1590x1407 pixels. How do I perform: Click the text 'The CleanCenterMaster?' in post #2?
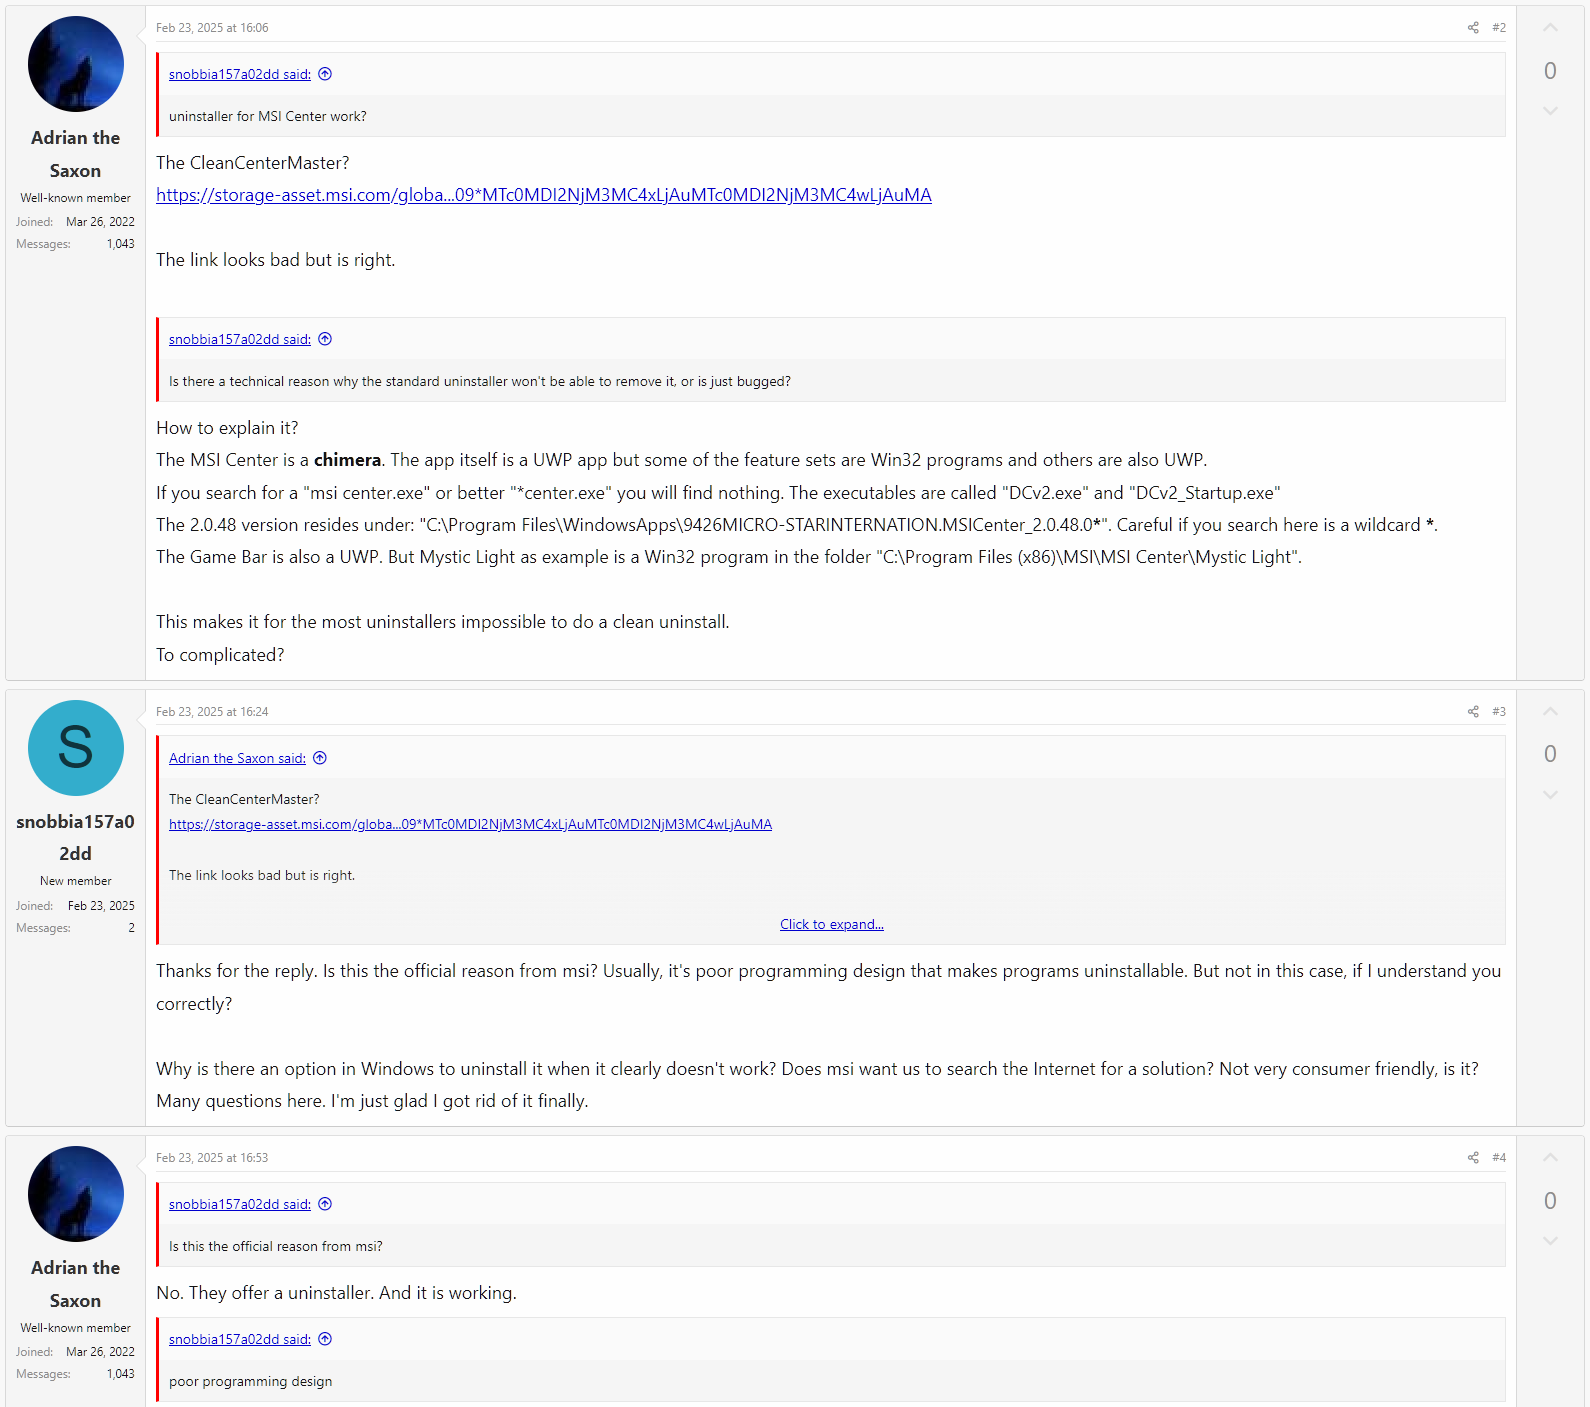tap(253, 163)
